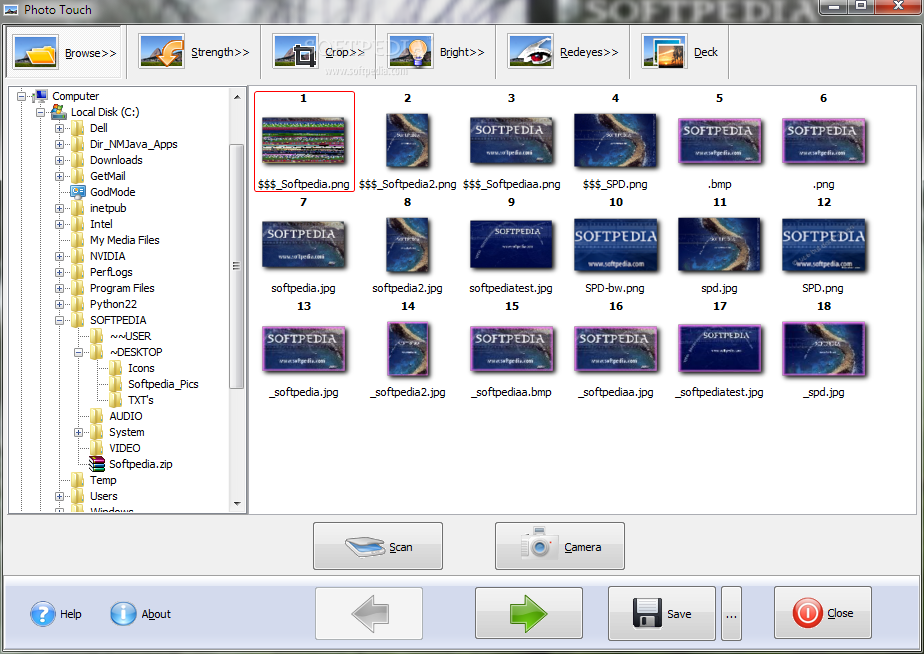Image resolution: width=924 pixels, height=654 pixels.
Task: Select the PerfLogs tree label
Action: (111, 272)
